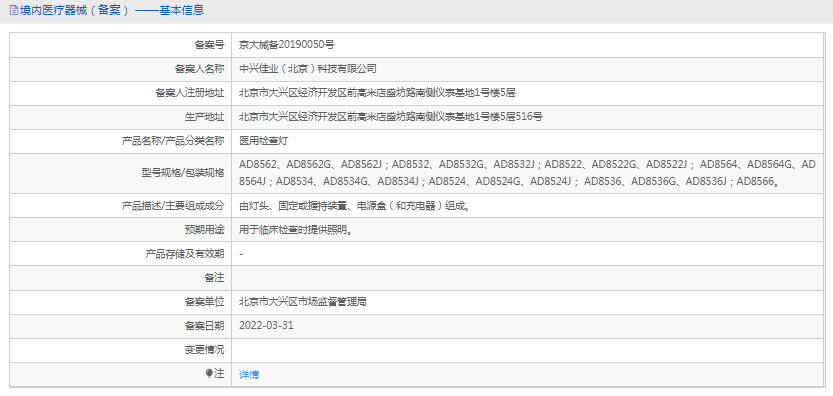This screenshot has width=833, height=396.
Task: Select the filing number 京大械备20190050号
Action: point(286,45)
